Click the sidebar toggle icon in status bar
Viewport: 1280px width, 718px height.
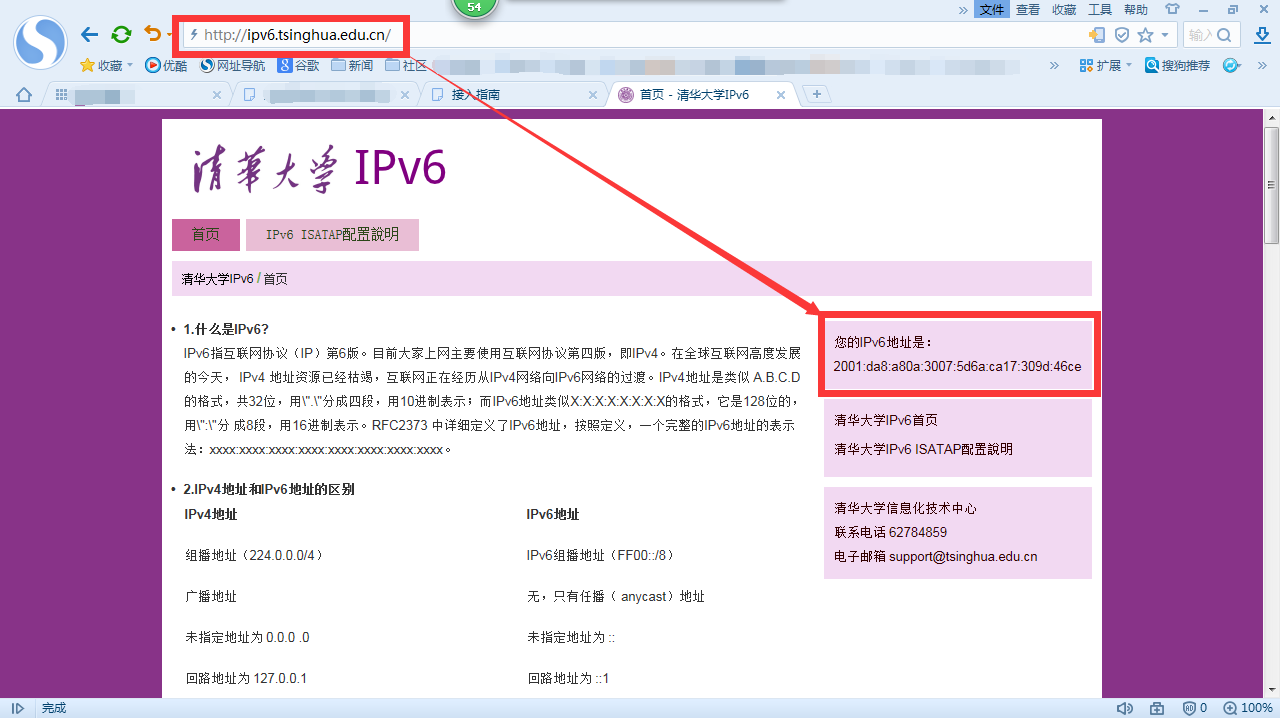[18, 708]
